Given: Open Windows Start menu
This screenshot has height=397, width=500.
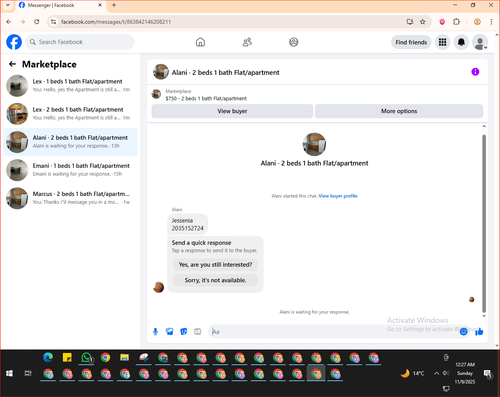Looking at the screenshot, I should click(x=9, y=373).
